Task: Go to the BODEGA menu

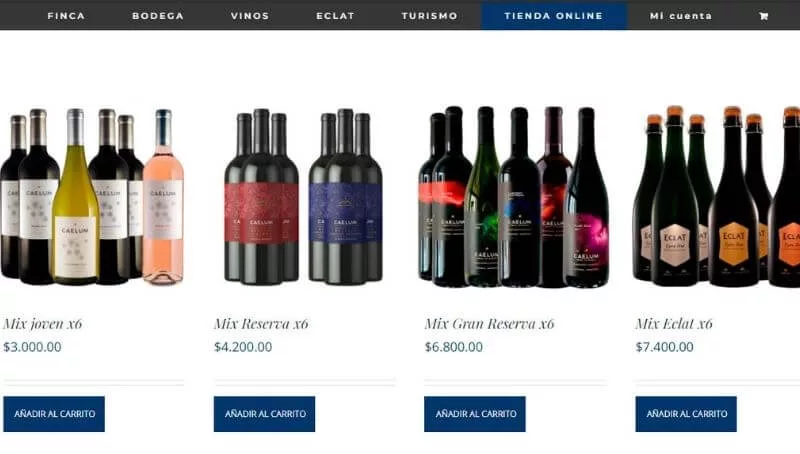Action: (158, 16)
